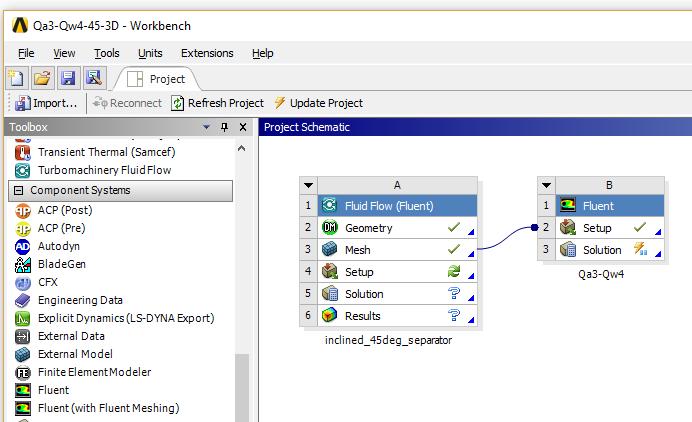
Task: Click the Save As toolbar icon
Action: [94, 79]
